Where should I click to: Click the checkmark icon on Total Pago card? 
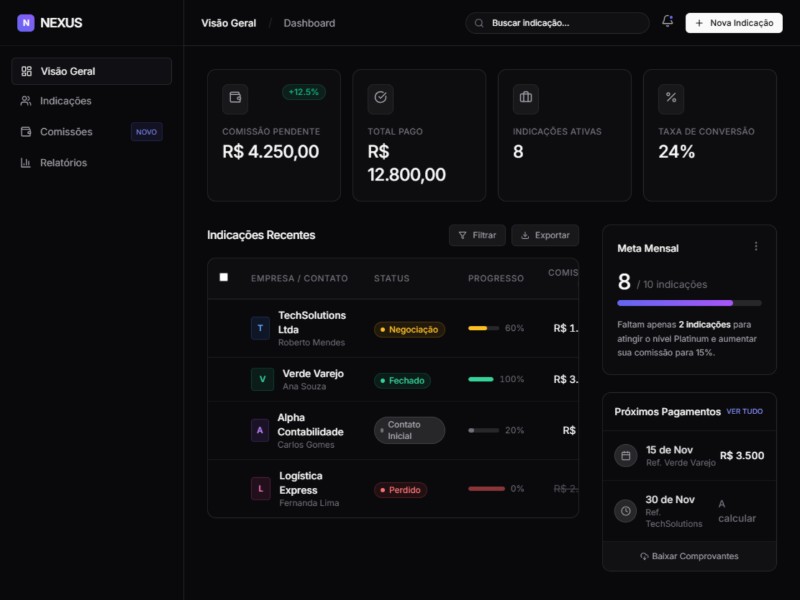coord(380,98)
